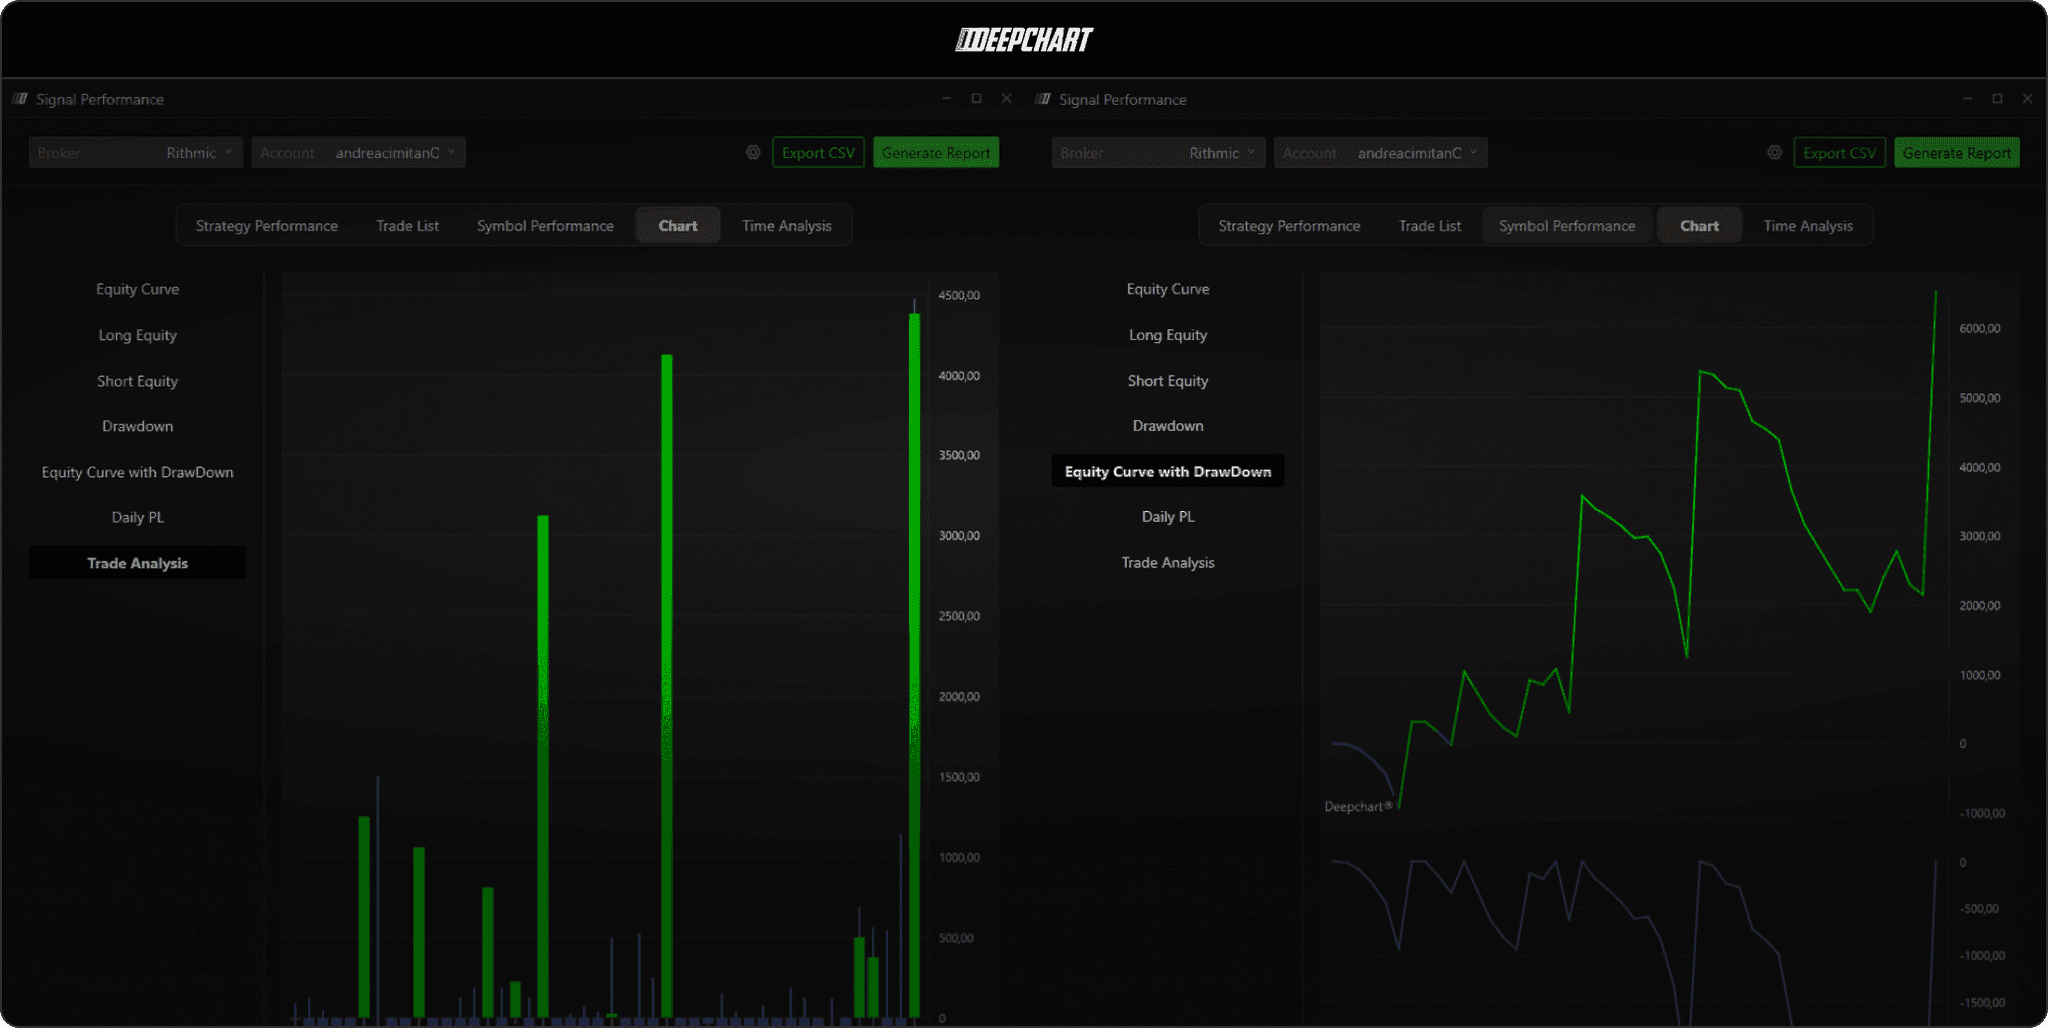Select Daily PL in the left sidebar

click(x=137, y=517)
